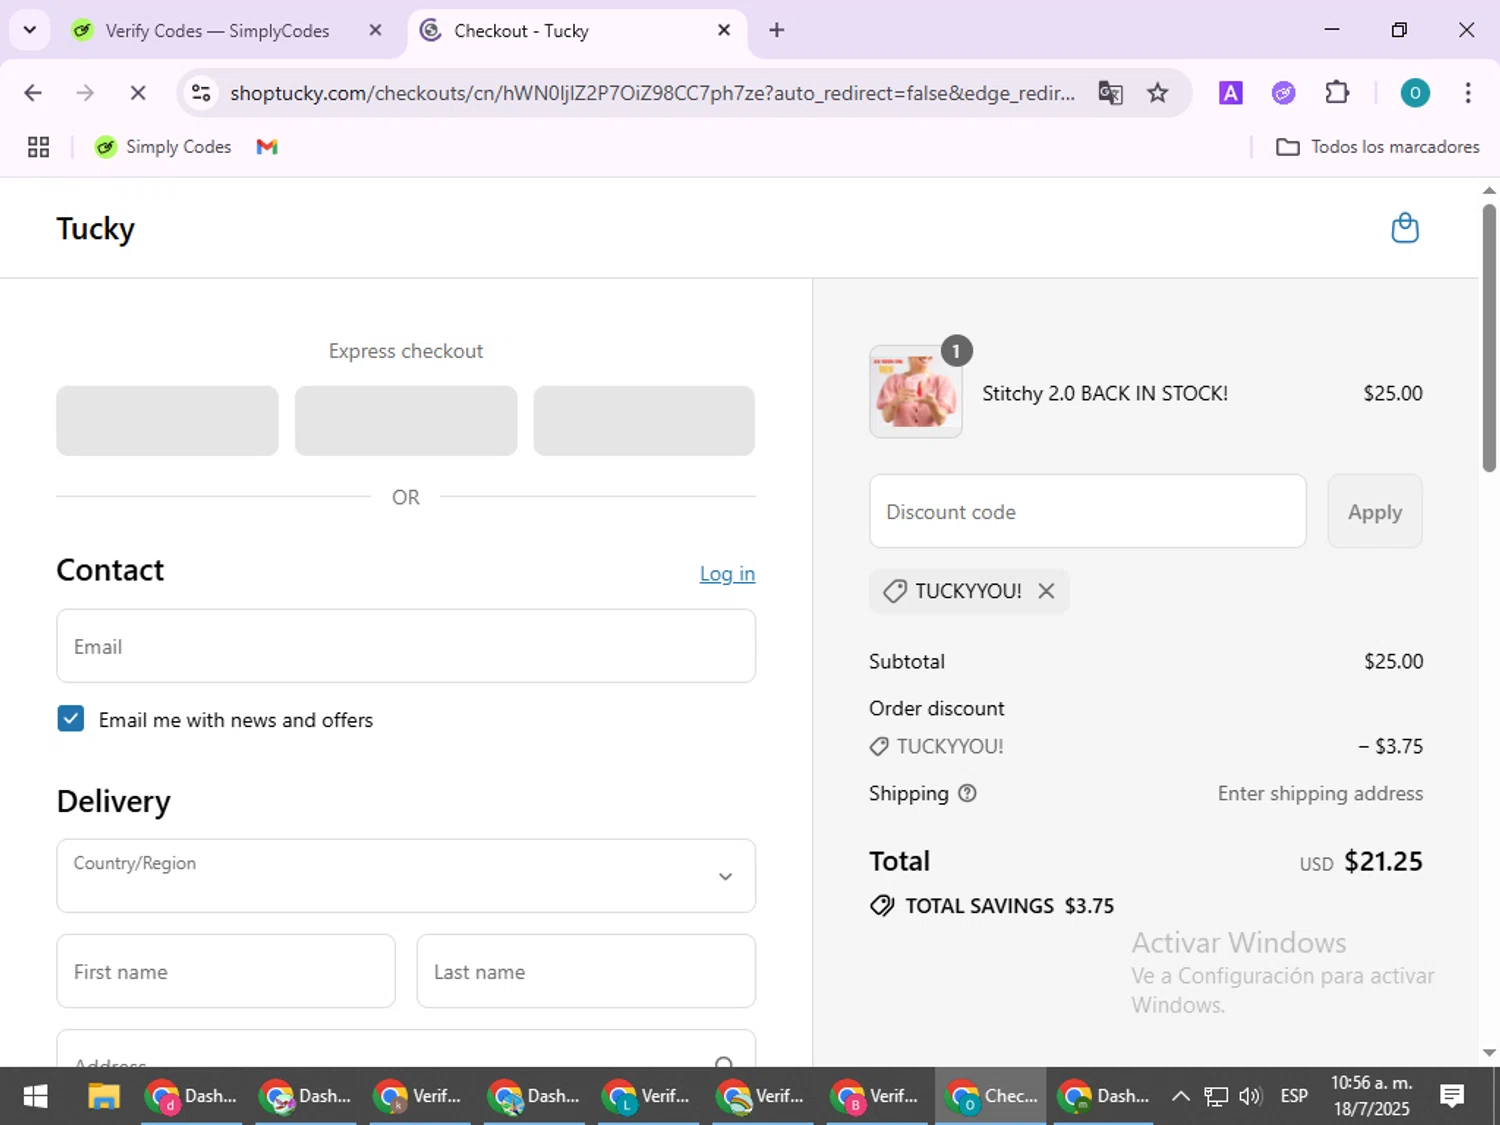Open the tab search dropdown arrow
This screenshot has width=1500, height=1125.
tap(30, 30)
